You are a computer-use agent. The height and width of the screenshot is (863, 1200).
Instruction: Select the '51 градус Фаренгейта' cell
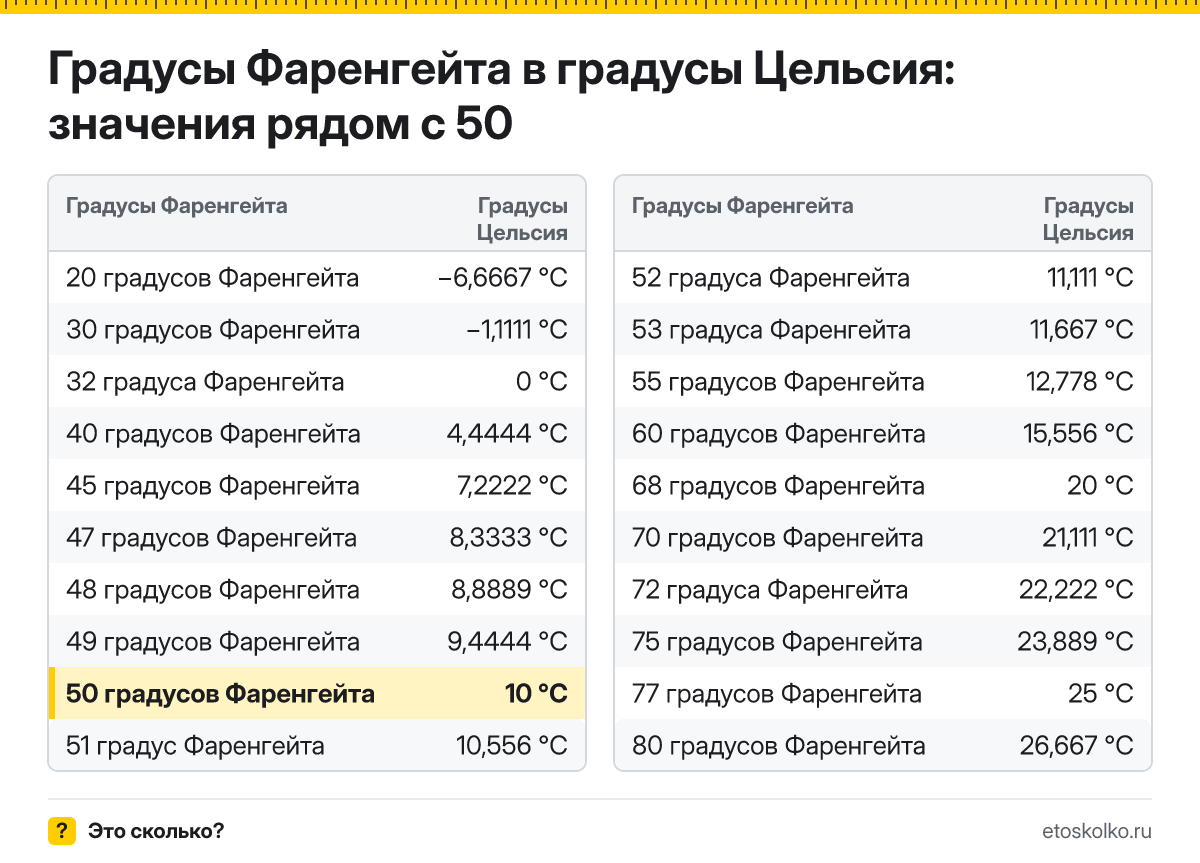pyautogui.click(x=195, y=746)
